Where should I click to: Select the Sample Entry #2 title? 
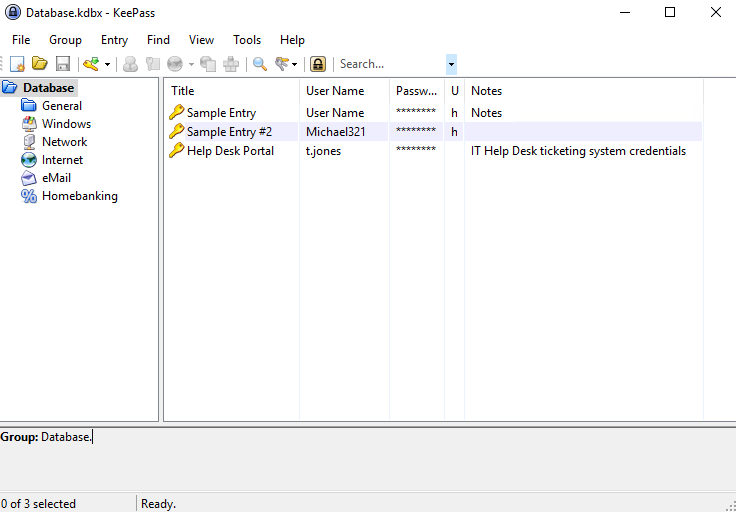pos(229,132)
